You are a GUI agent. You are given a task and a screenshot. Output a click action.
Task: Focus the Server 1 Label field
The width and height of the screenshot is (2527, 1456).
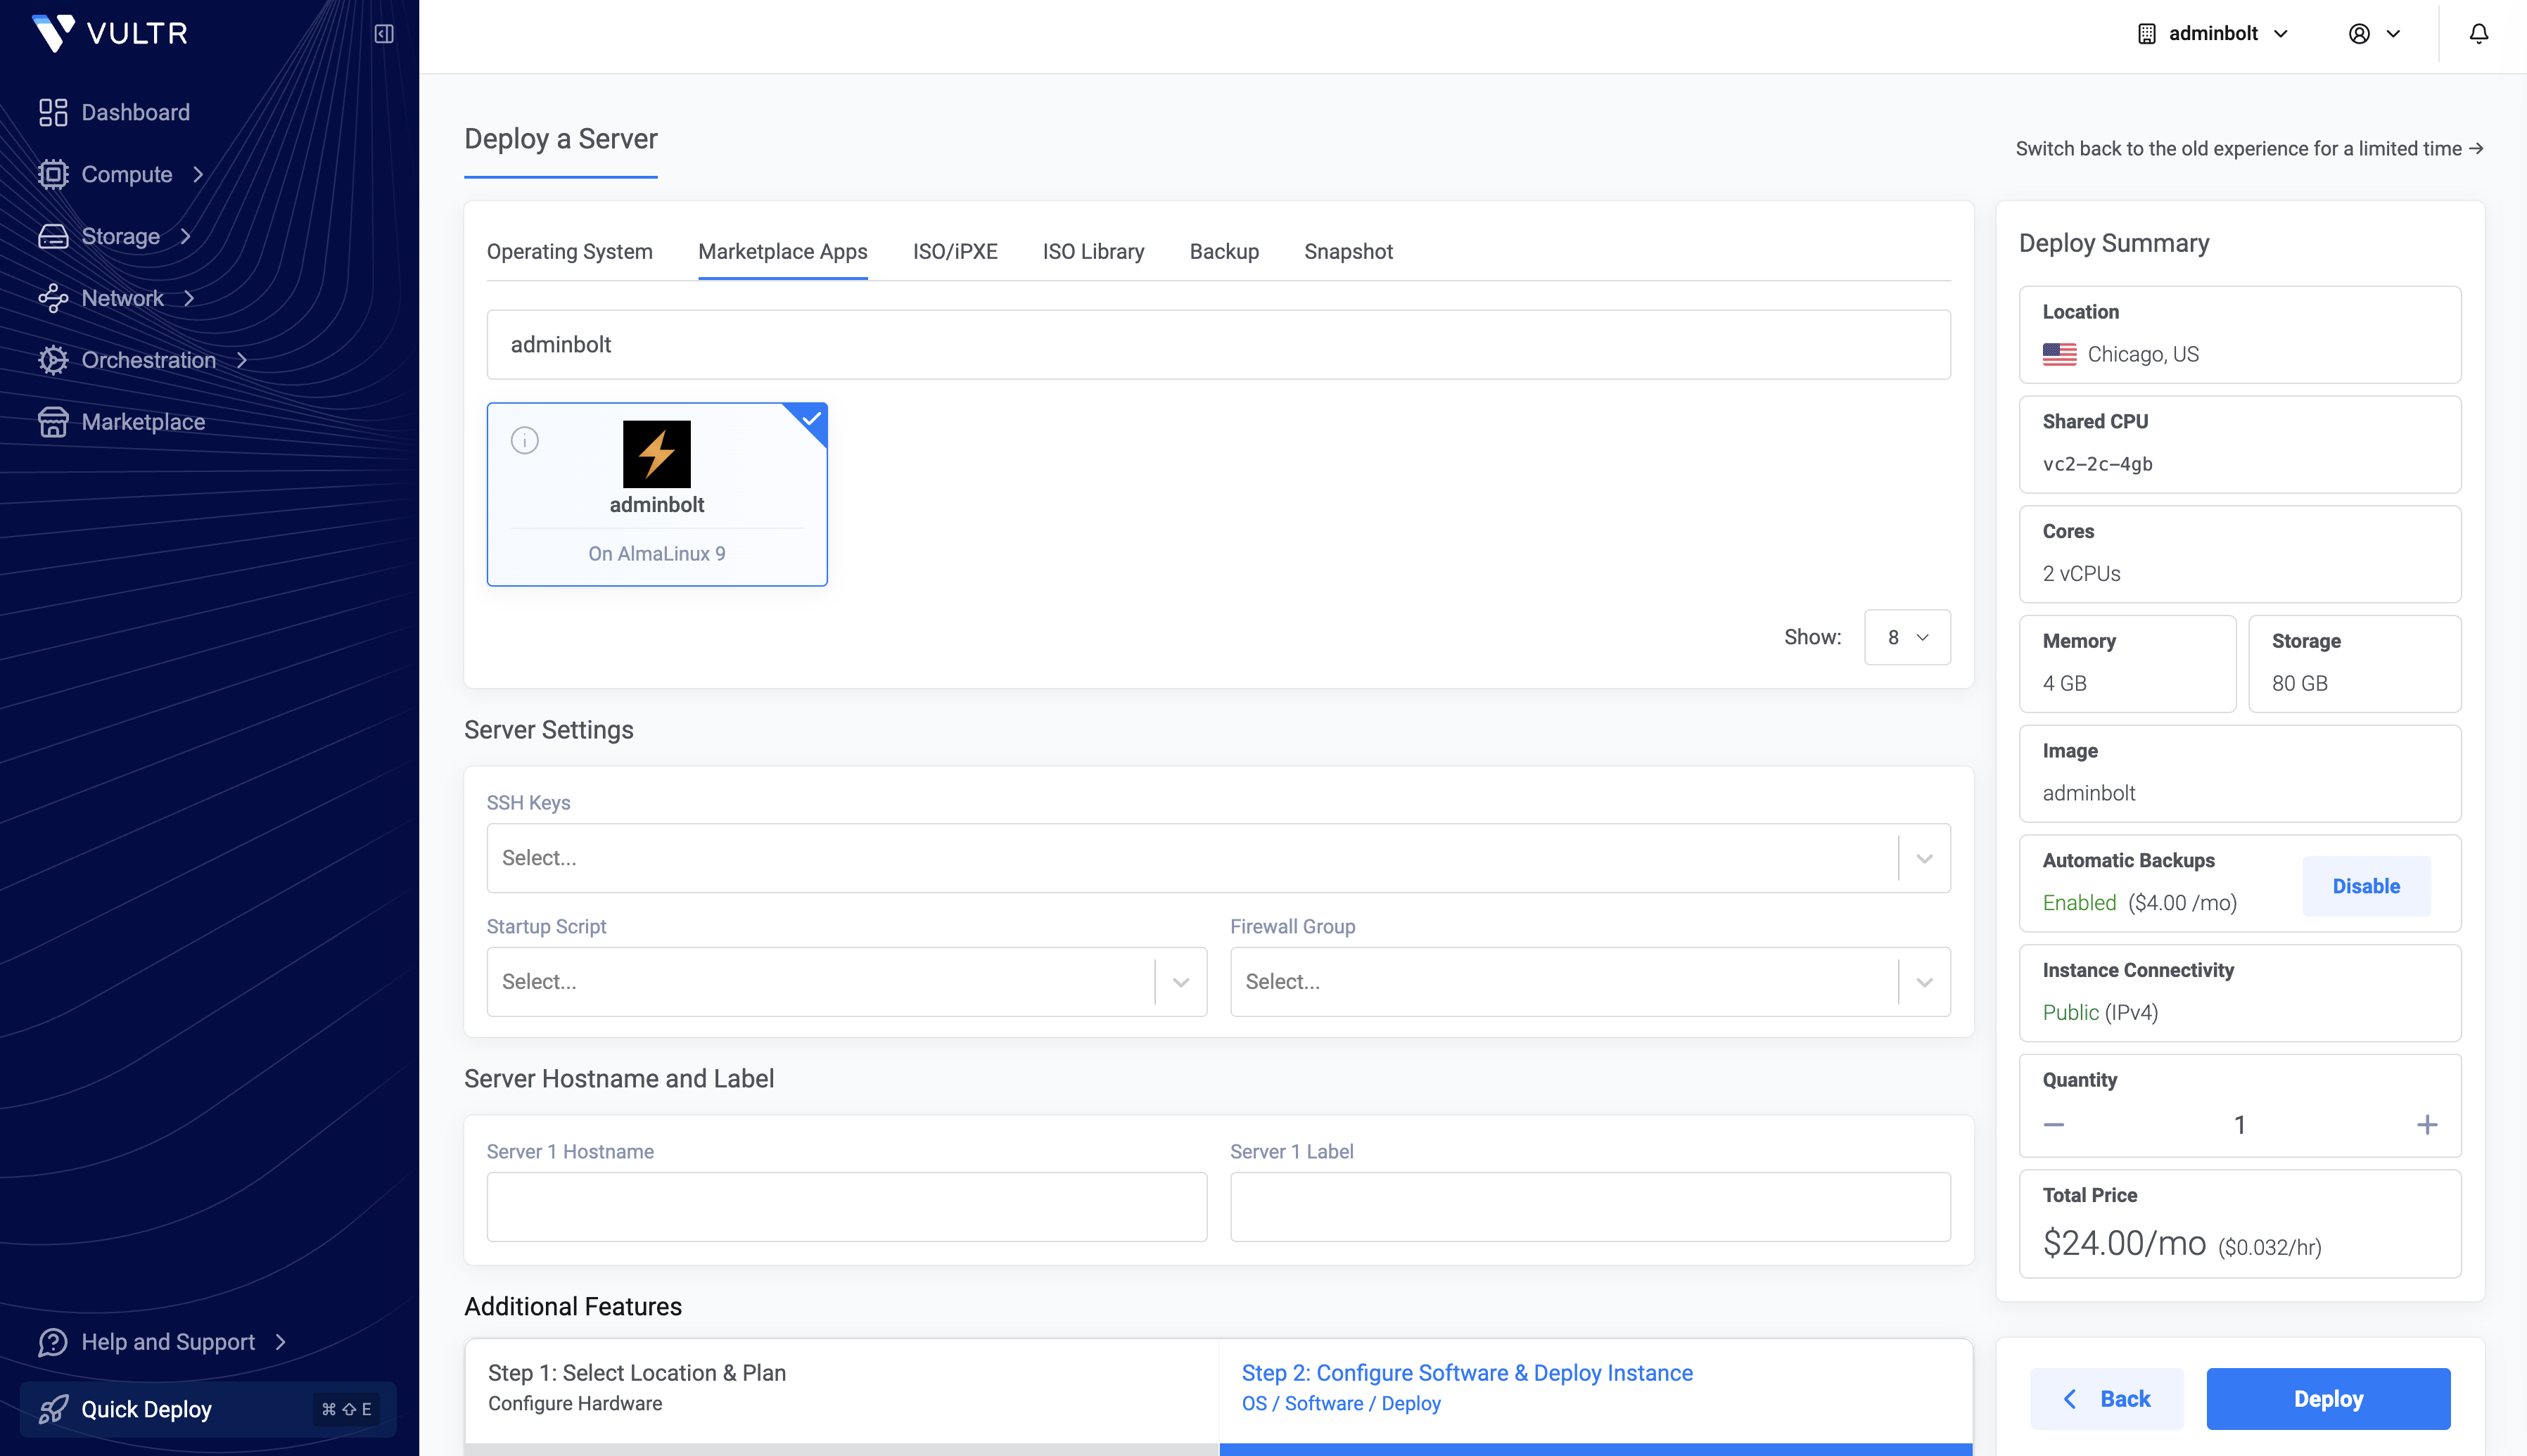click(1590, 1207)
